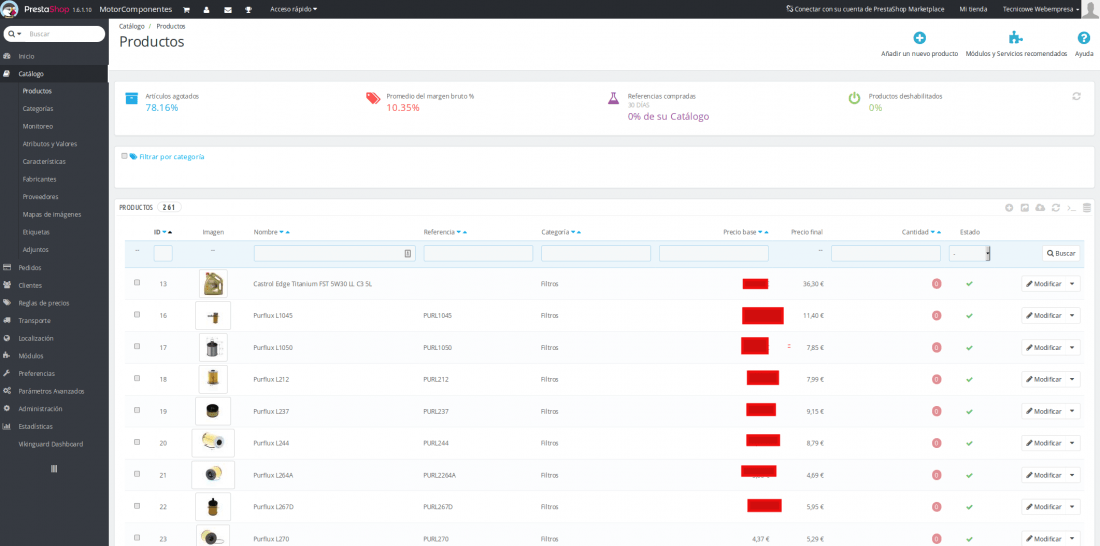Click the refresh list icon in table toolbar
This screenshot has width=1100, height=546.
click(x=1055, y=208)
